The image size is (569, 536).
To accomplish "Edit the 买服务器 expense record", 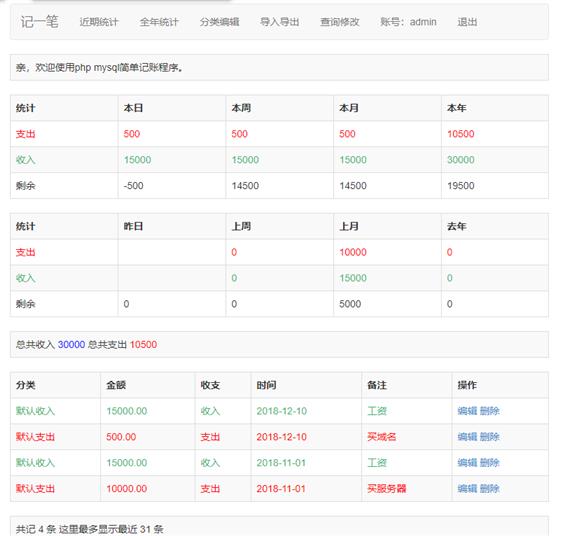I will (467, 488).
